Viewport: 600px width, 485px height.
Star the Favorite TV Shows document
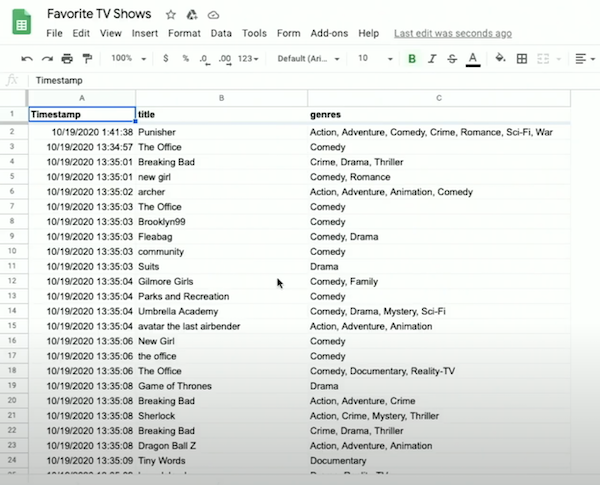pyautogui.click(x=171, y=15)
